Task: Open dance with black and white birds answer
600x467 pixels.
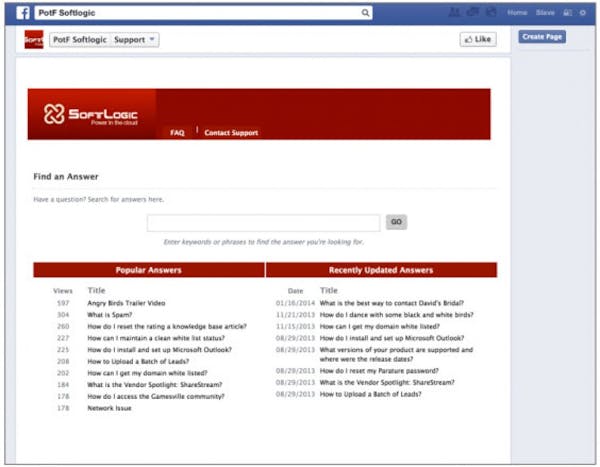Action: point(396,315)
